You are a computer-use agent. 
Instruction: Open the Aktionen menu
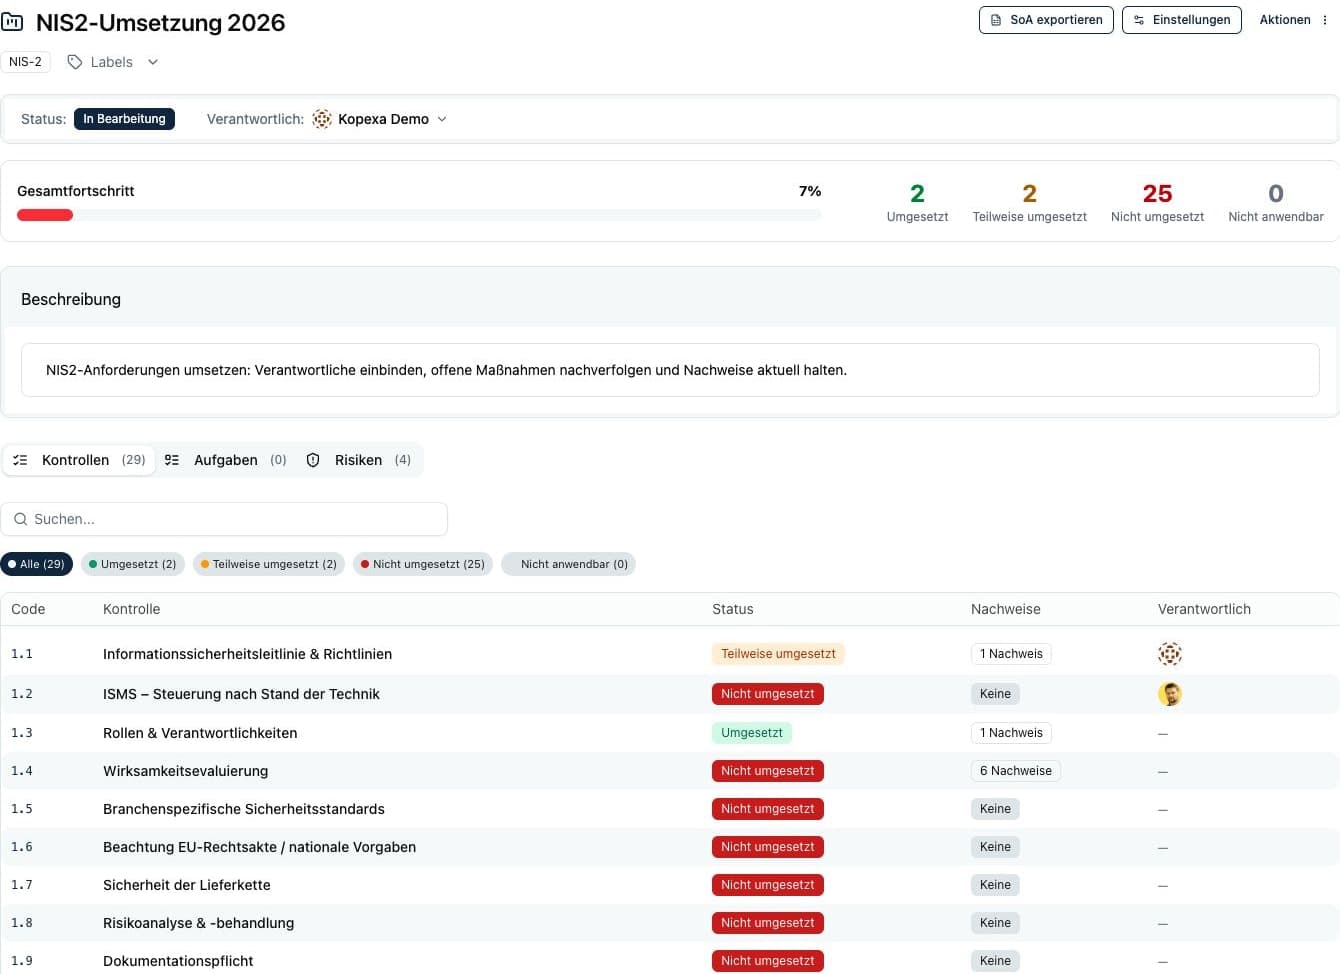(1294, 20)
